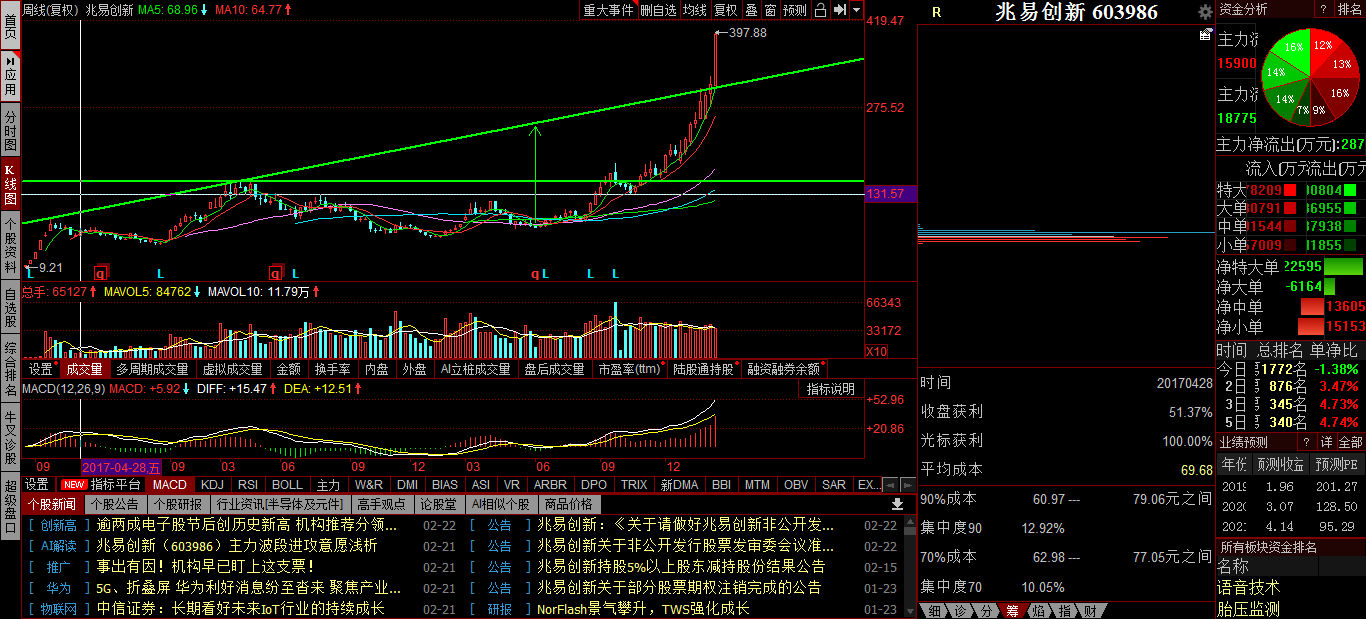Screen dimensions: 1366x619
Task: Click the 2017-04-28 date marker on timeline
Action: point(120,466)
